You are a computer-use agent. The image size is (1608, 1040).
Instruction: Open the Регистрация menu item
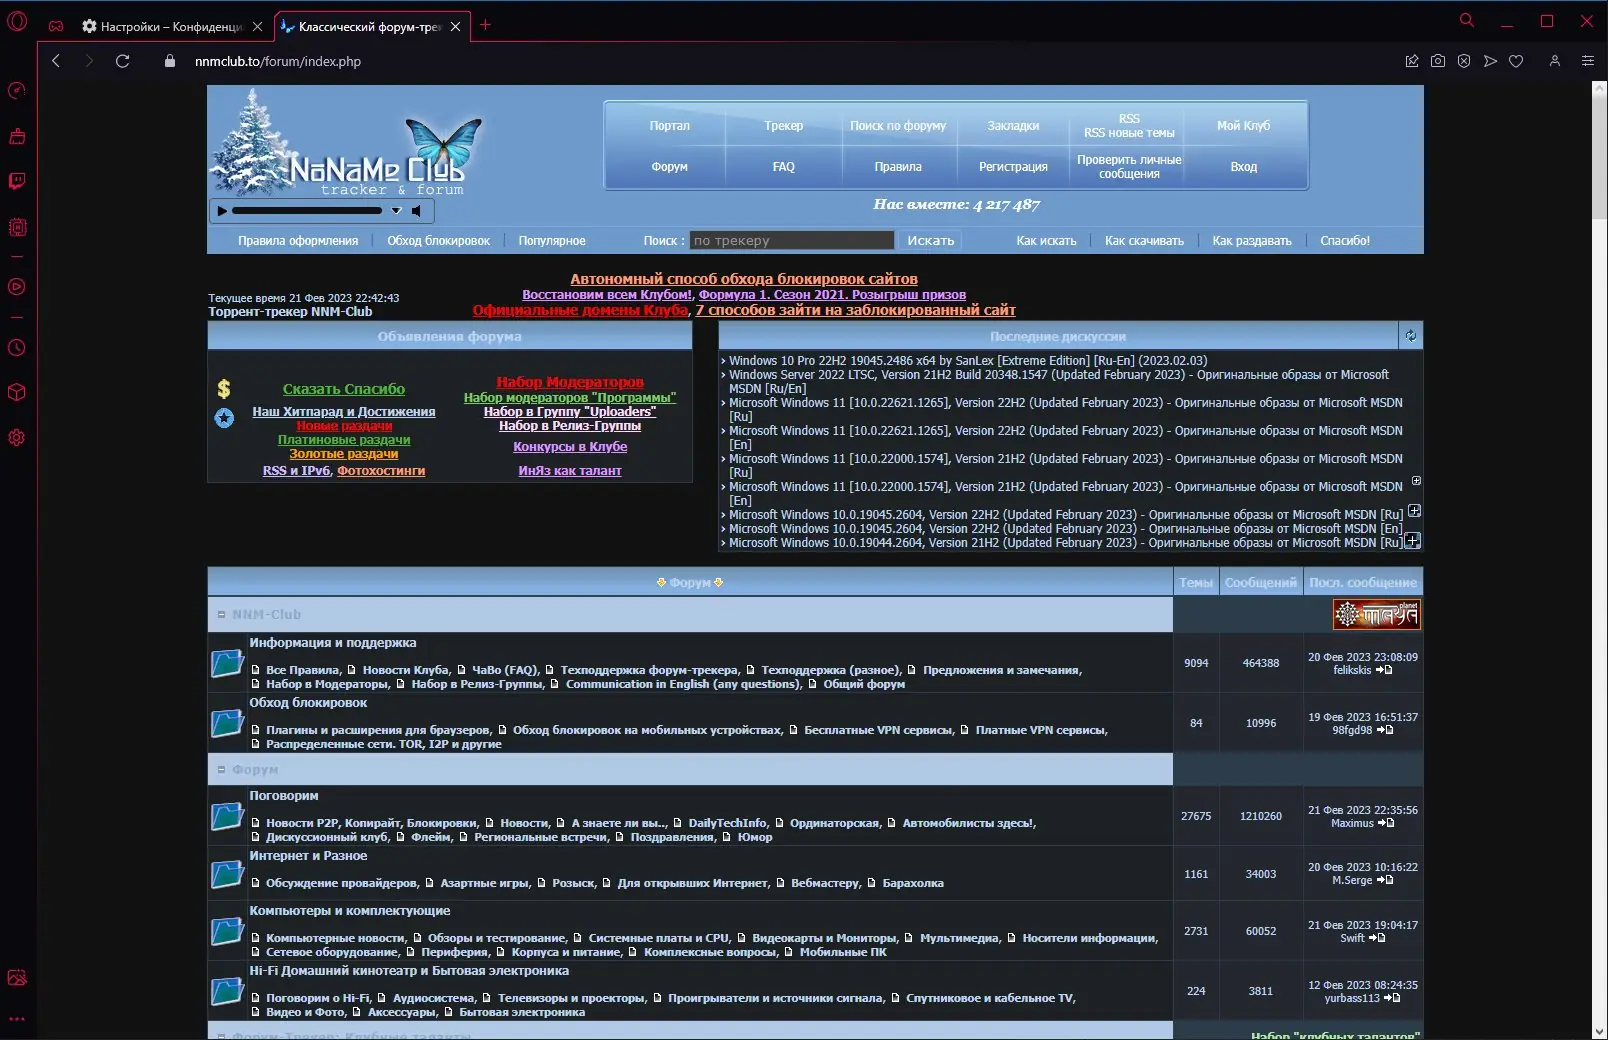(1013, 167)
